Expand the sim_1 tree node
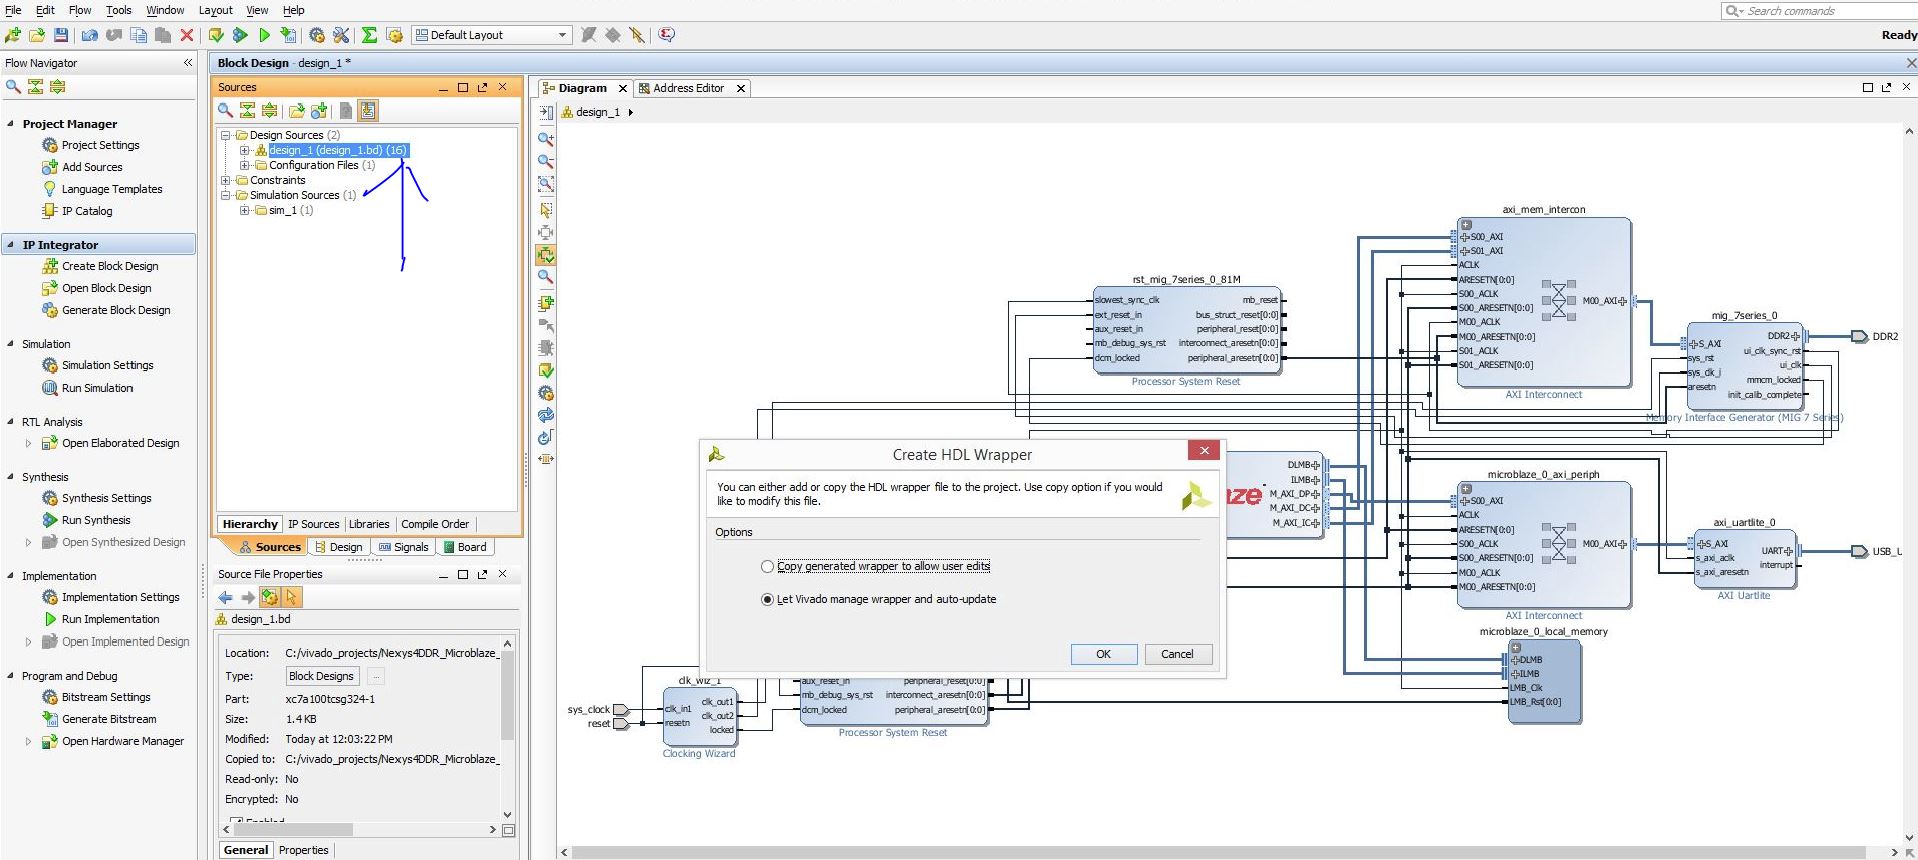 (x=245, y=210)
